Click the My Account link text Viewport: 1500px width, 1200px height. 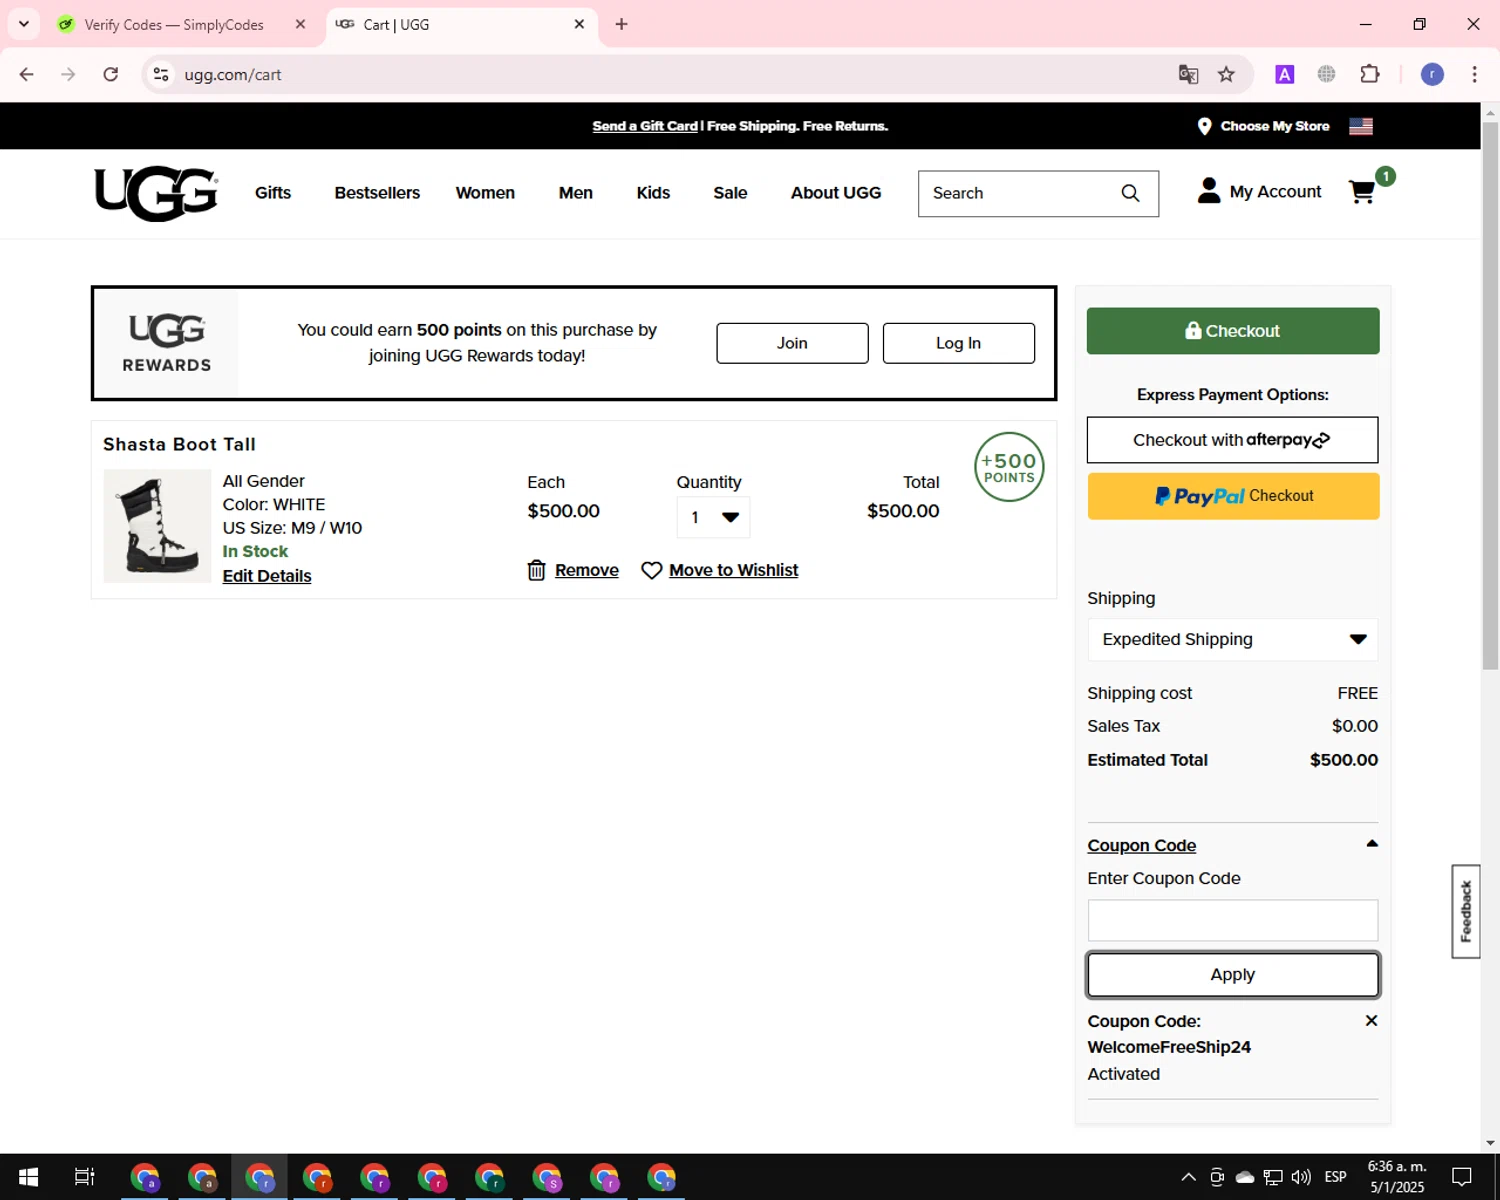(1275, 191)
